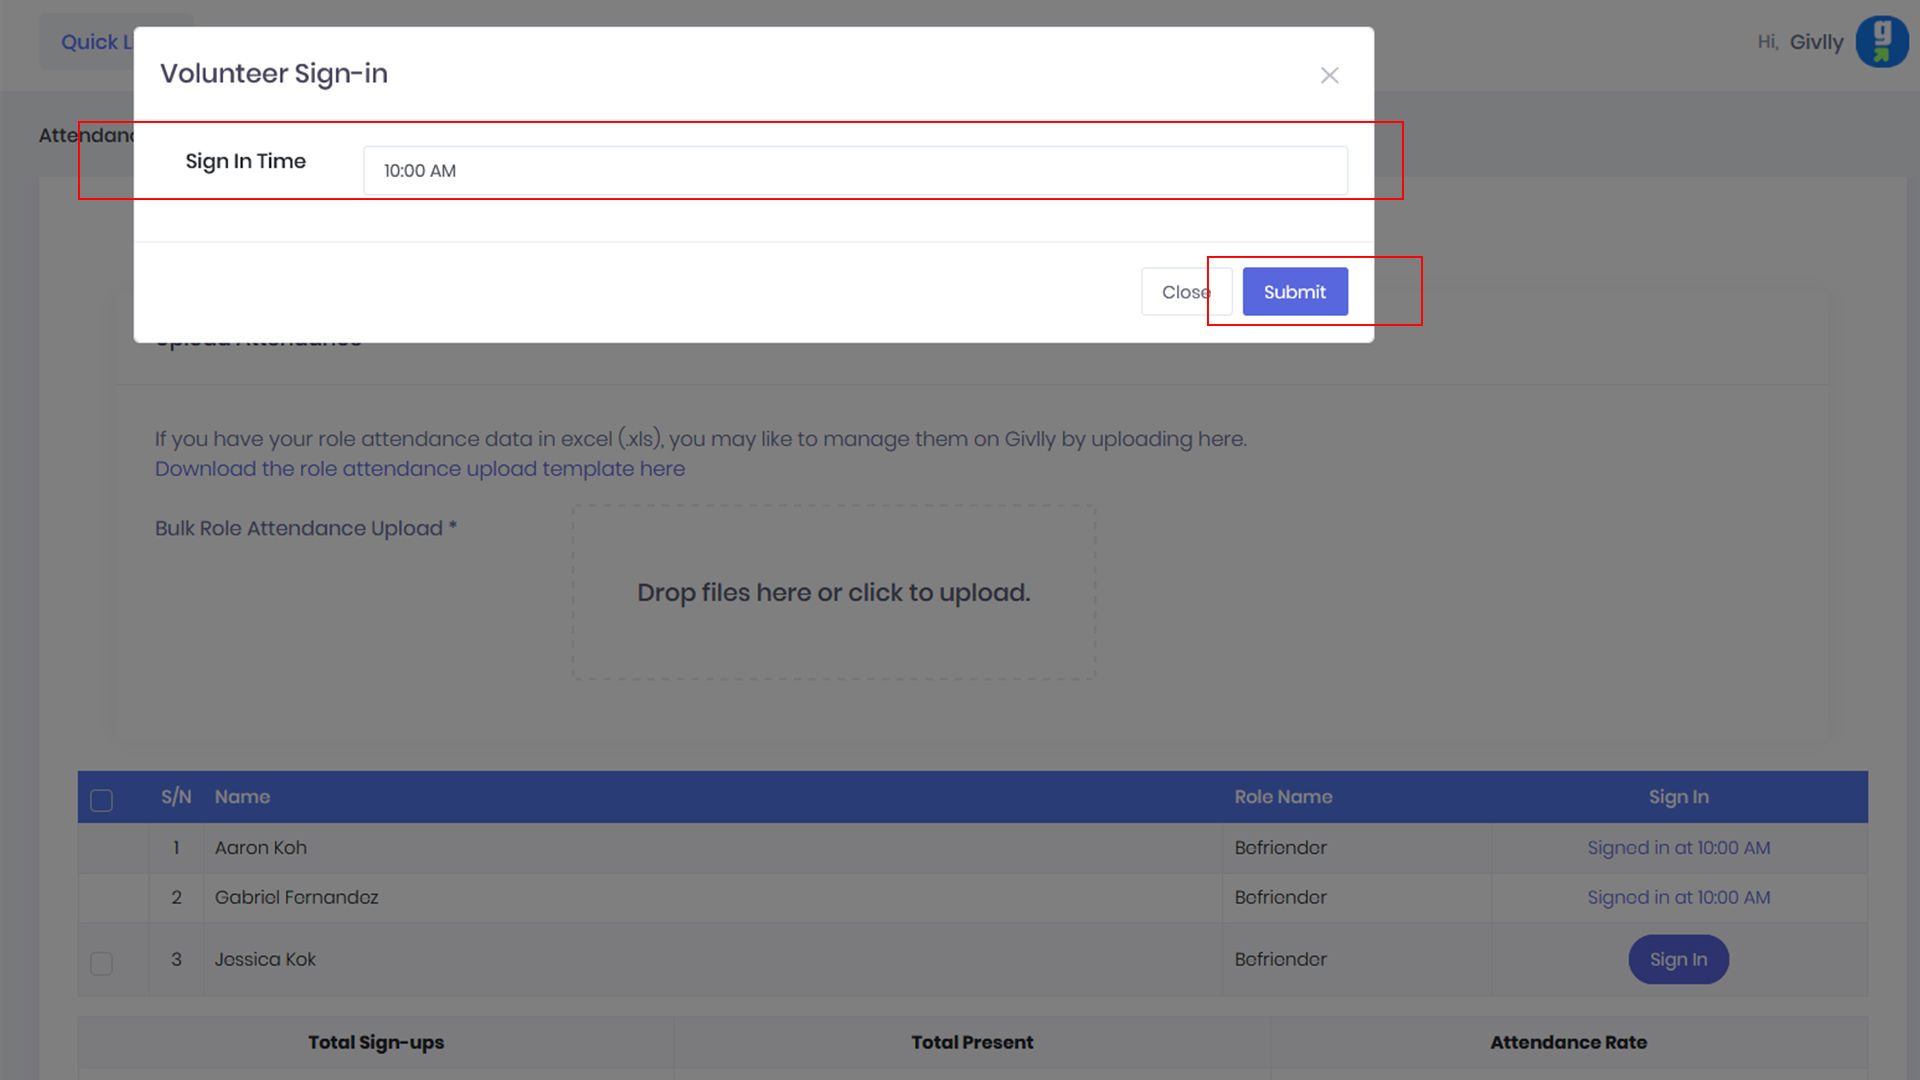Screen dimensions: 1920x1080
Task: Click the Close button in the dialog
Action: point(1180,292)
